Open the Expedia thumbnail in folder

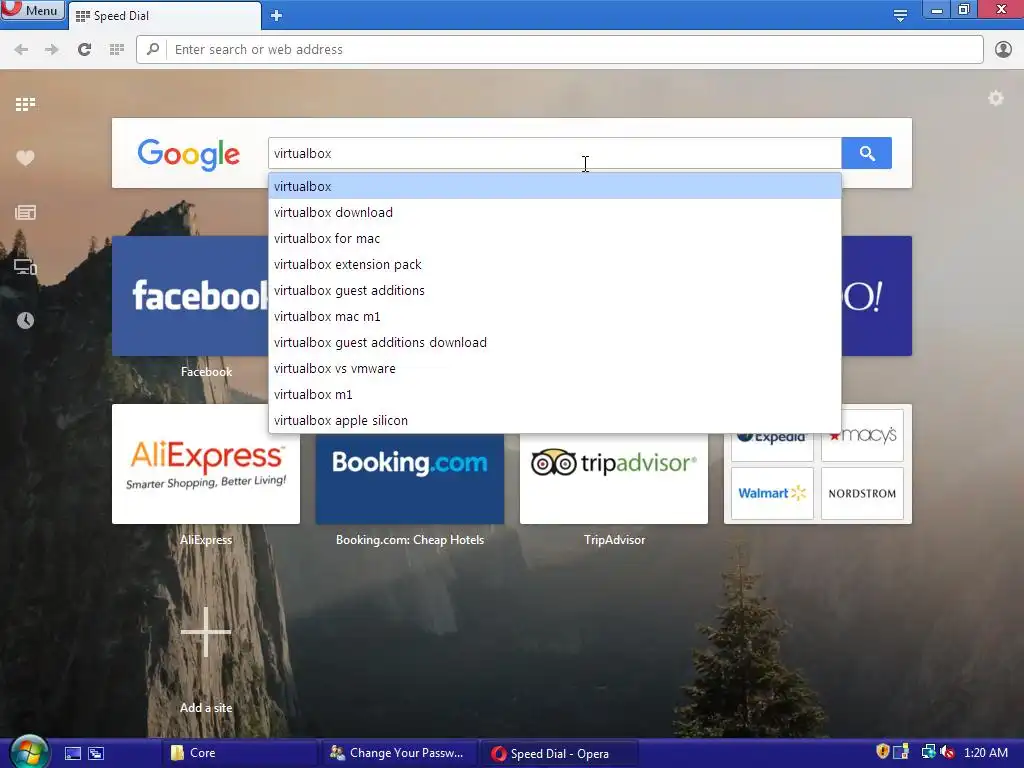[x=772, y=447]
